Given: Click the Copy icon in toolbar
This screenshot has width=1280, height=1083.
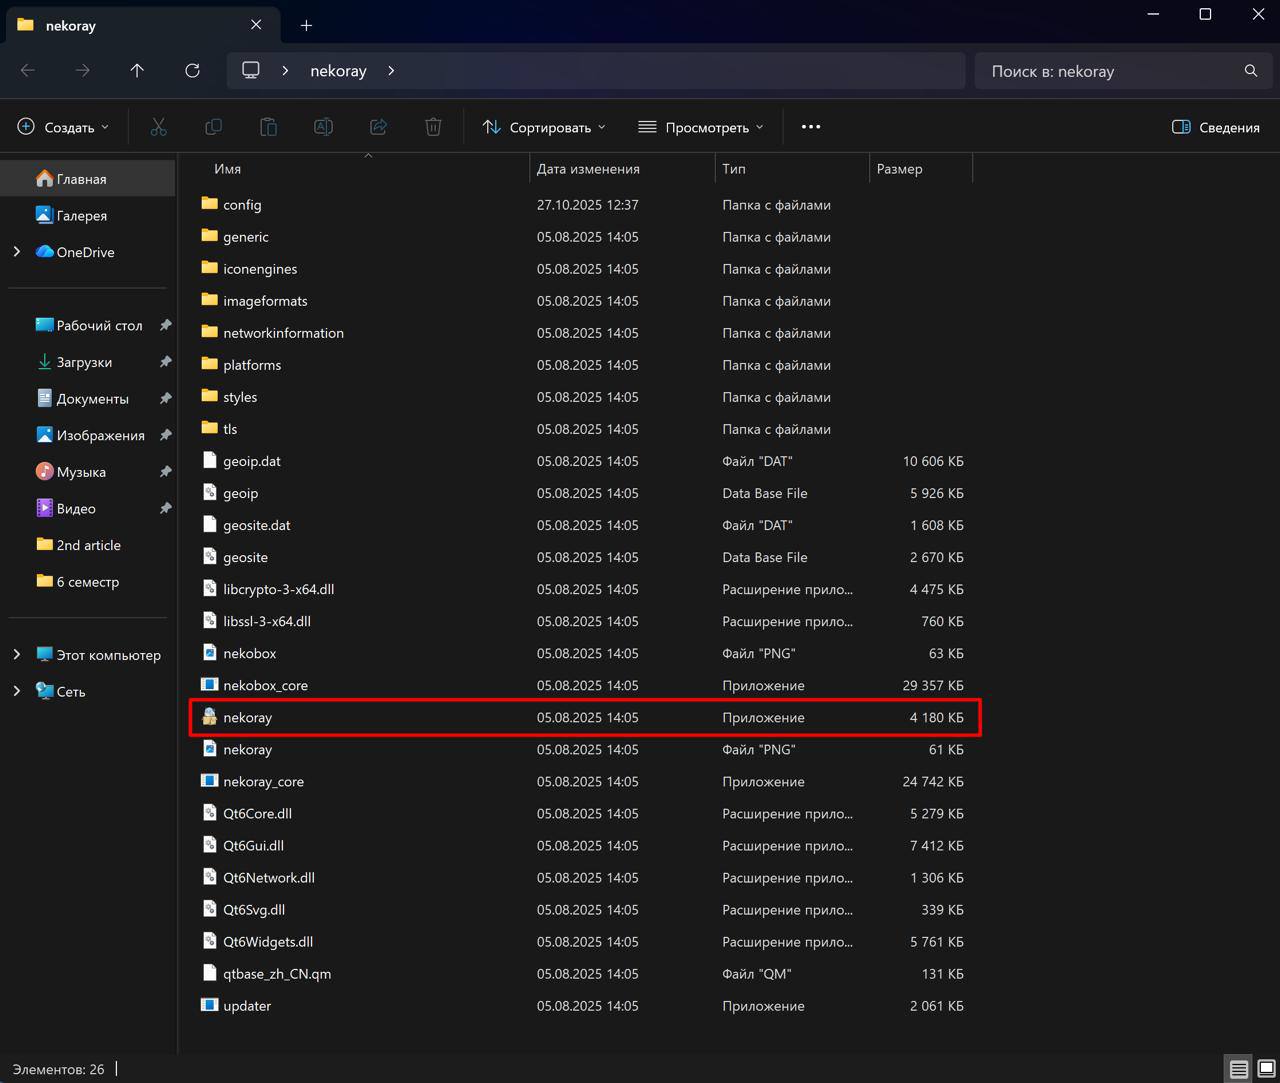Looking at the screenshot, I should tap(213, 127).
